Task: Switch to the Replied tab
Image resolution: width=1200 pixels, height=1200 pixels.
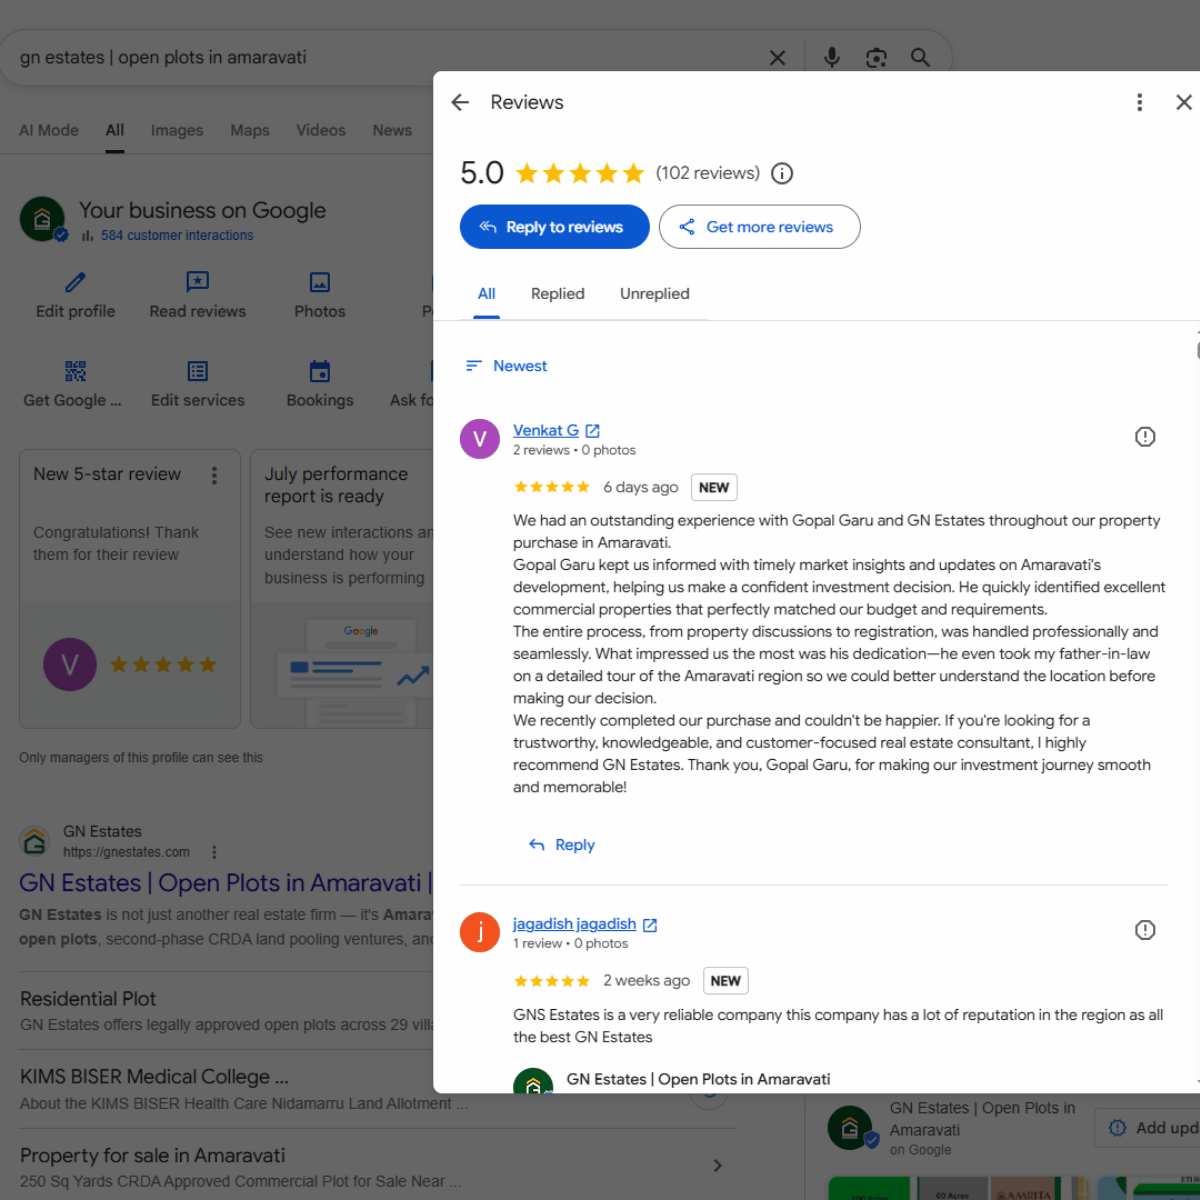Action: (x=558, y=294)
